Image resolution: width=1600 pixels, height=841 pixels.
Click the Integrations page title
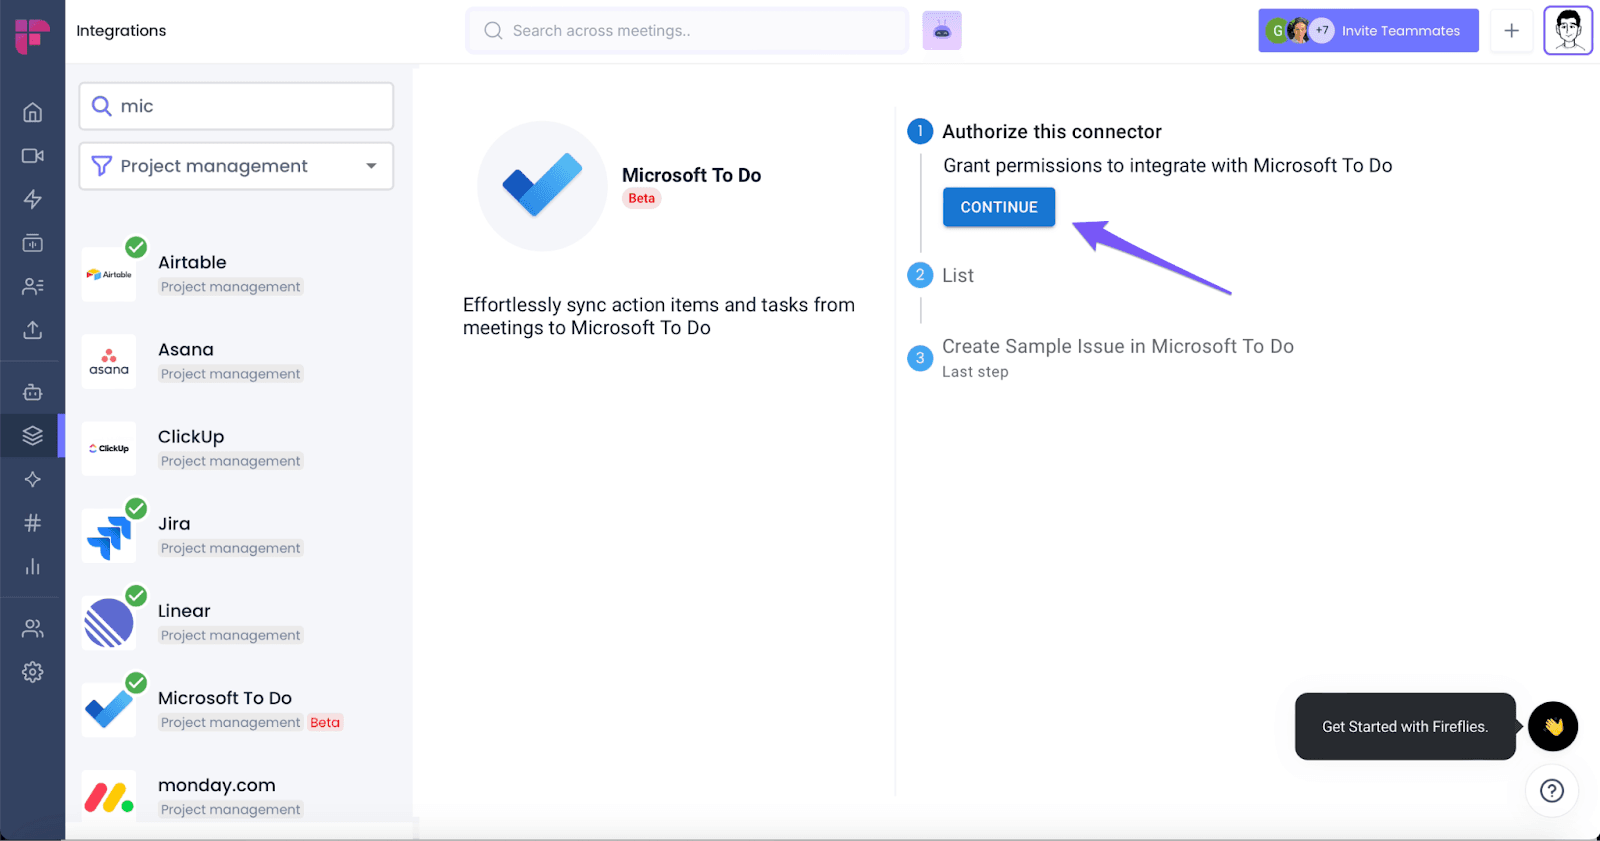pos(121,31)
